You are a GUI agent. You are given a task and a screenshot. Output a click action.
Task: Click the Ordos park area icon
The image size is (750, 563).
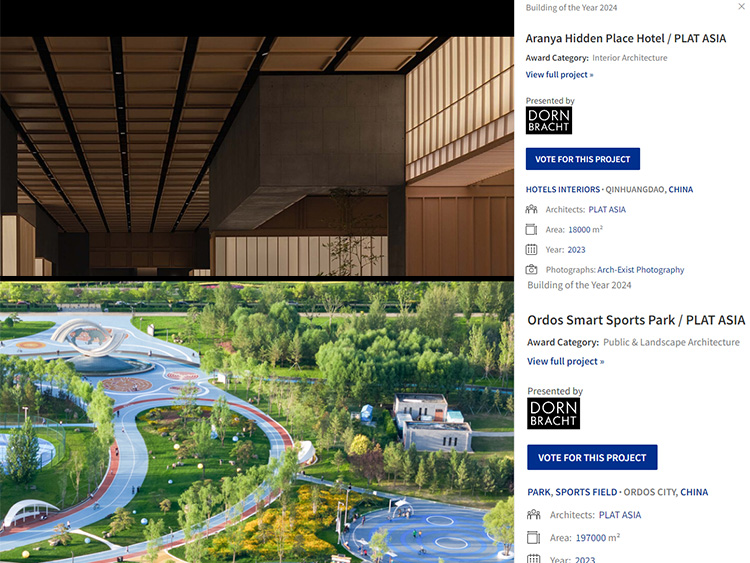(x=533, y=538)
